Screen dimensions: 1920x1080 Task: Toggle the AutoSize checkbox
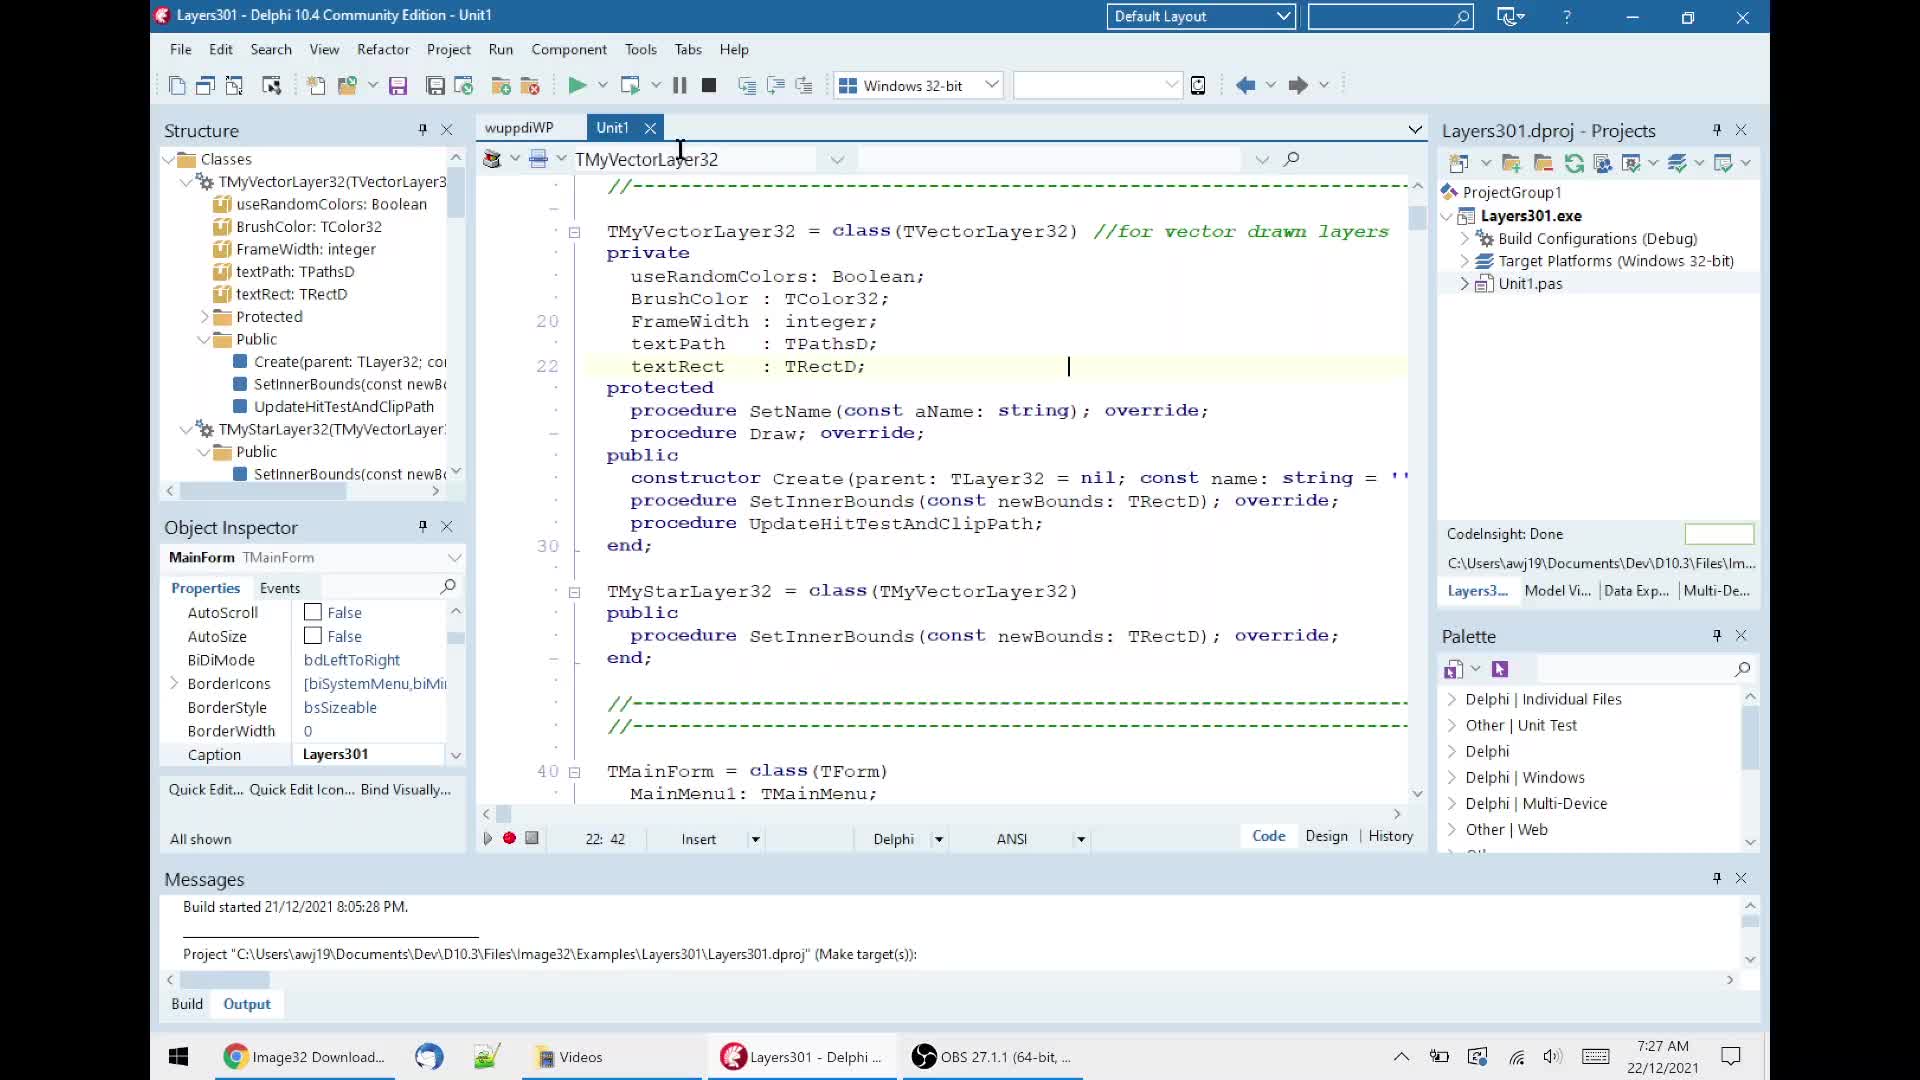click(313, 636)
